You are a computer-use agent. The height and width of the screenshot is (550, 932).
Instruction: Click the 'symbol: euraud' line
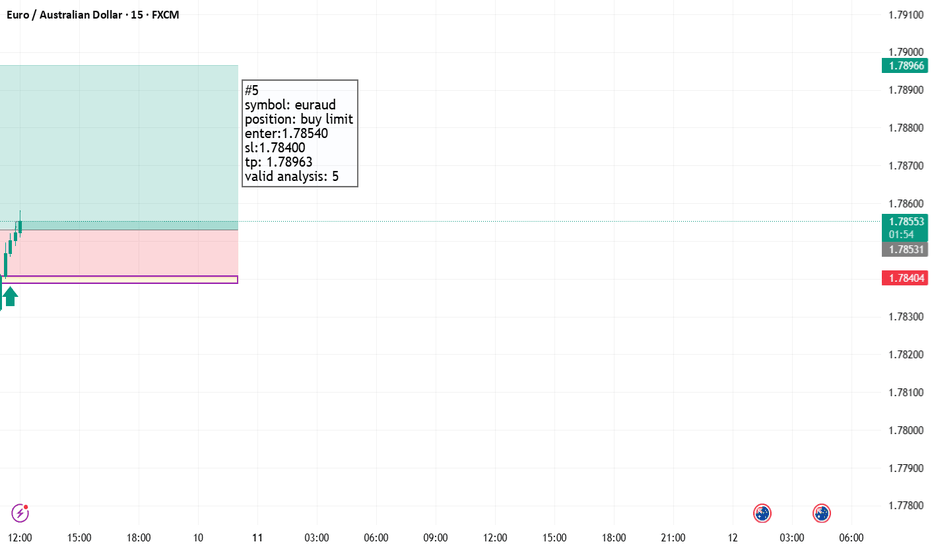tap(290, 105)
